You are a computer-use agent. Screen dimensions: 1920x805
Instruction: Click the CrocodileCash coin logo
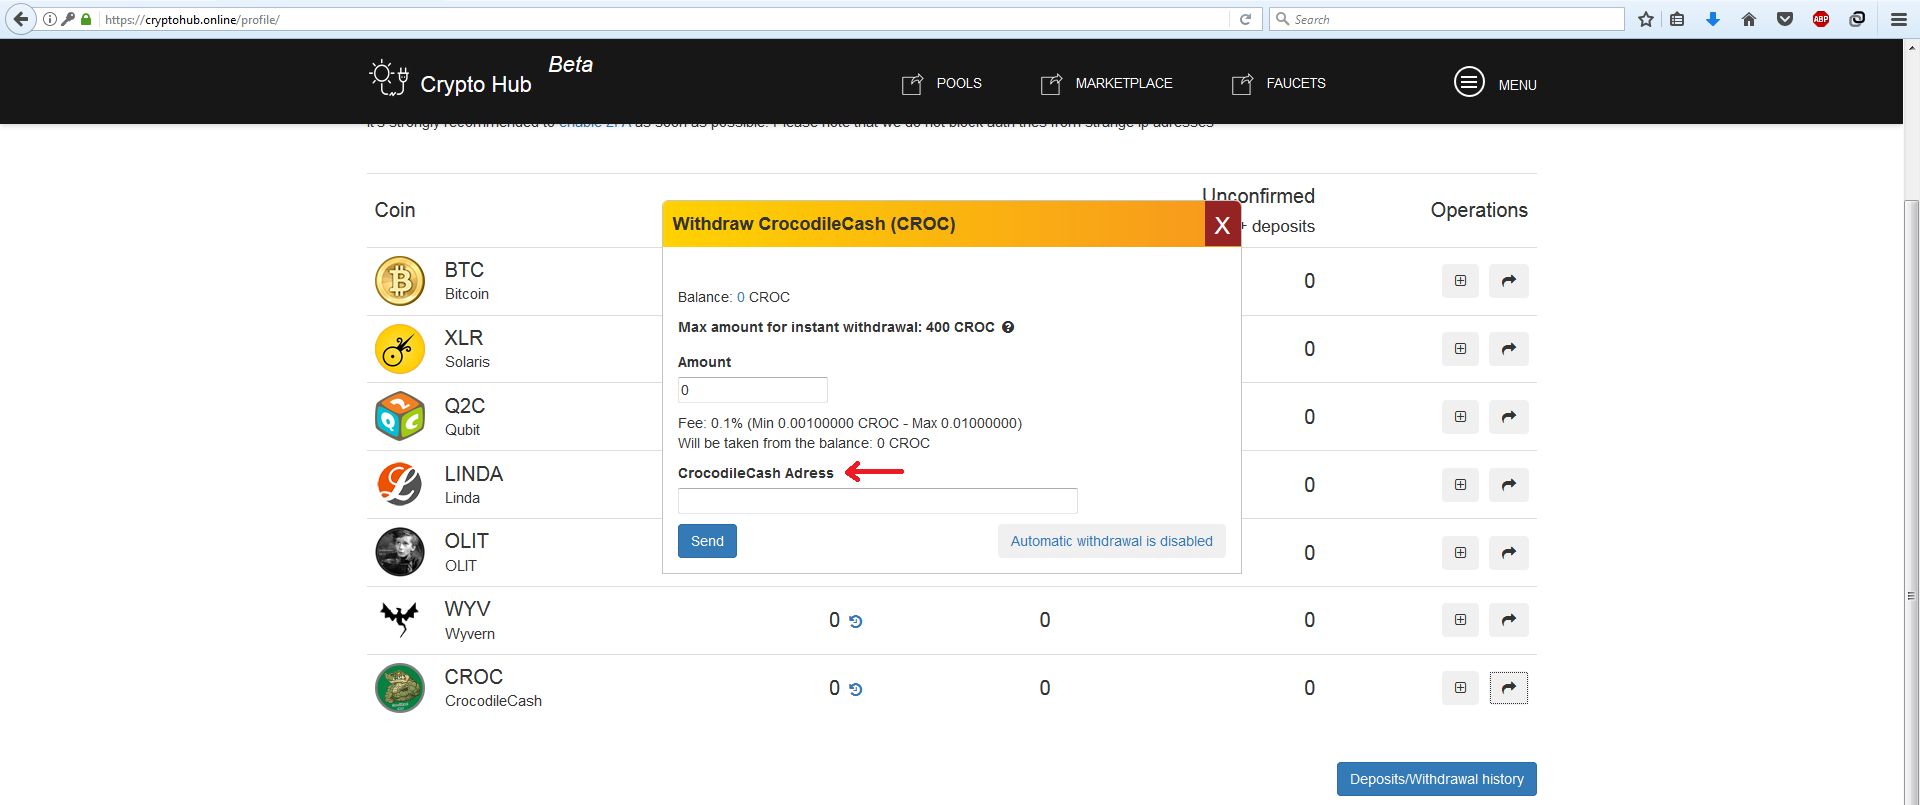coord(400,688)
